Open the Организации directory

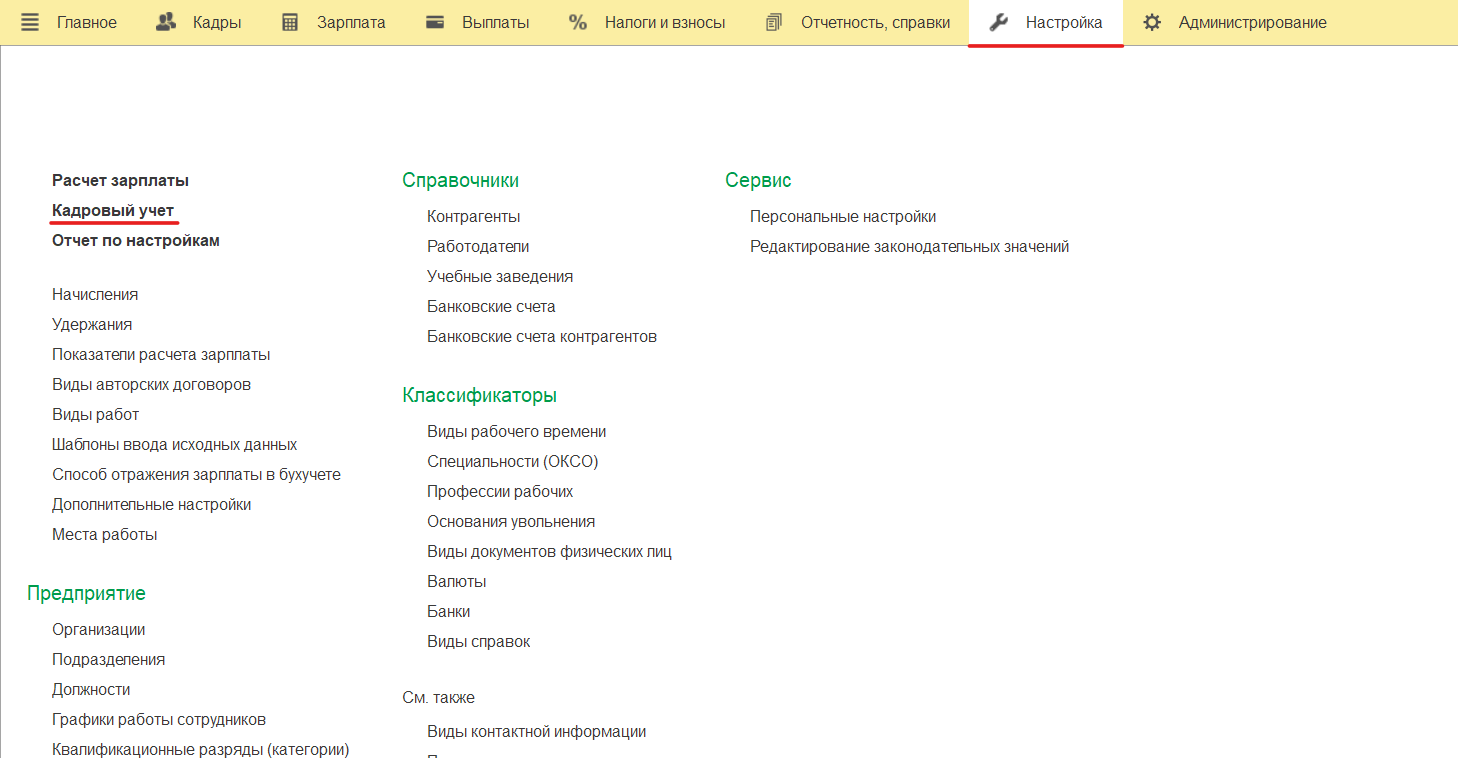pyautogui.click(x=99, y=630)
